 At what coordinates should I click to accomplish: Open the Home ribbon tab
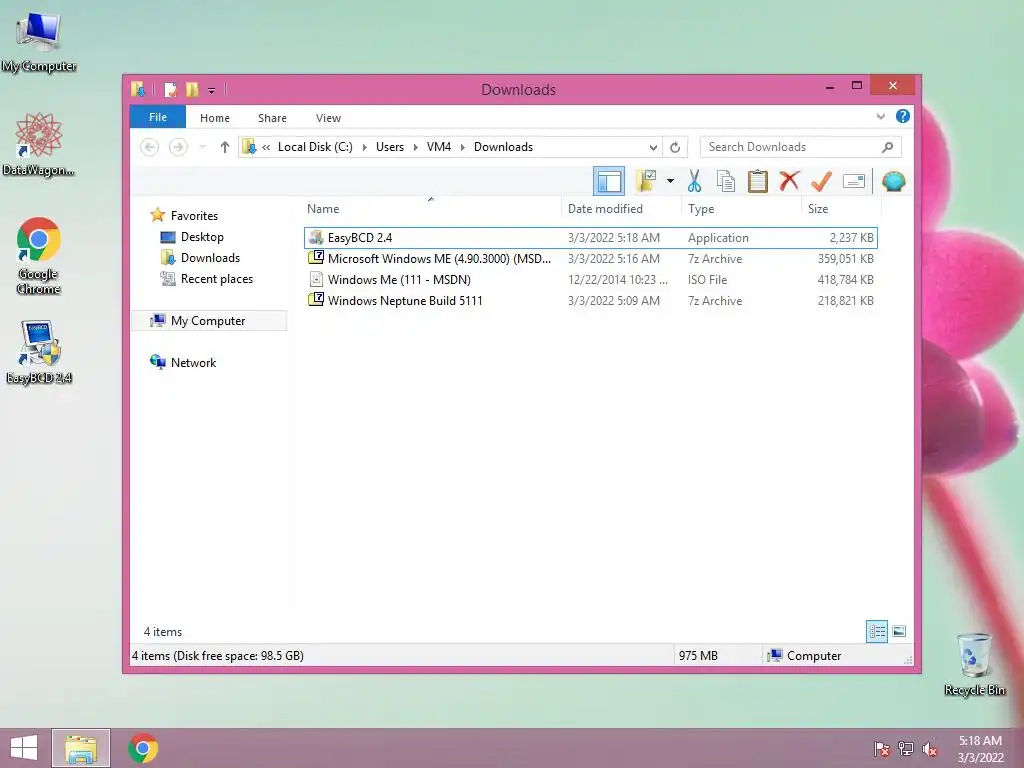click(215, 118)
